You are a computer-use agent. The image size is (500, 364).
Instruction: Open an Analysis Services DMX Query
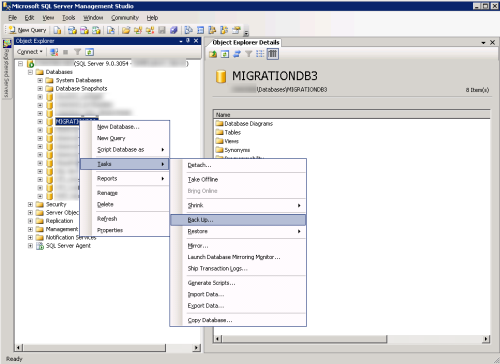[x=84, y=30]
